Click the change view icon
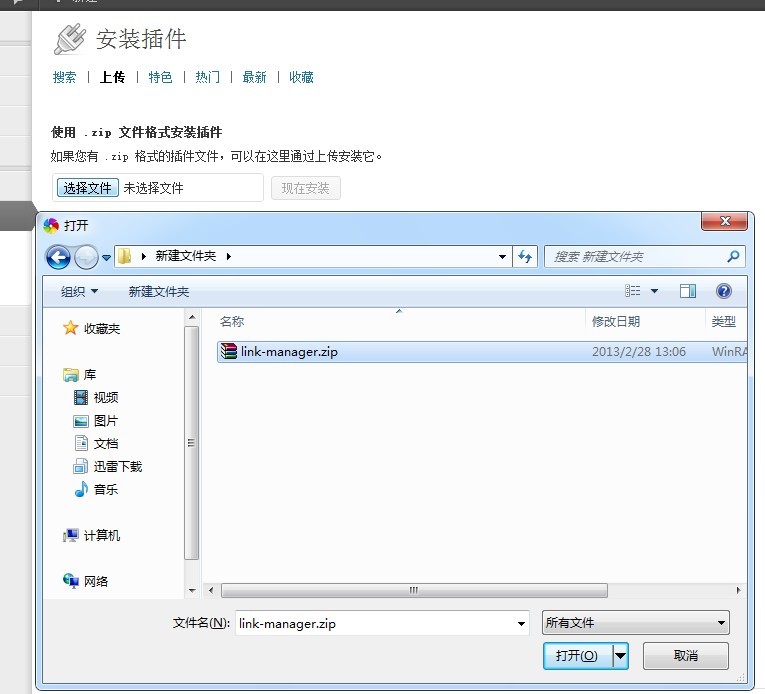Image resolution: width=765 pixels, height=694 pixels. coord(634,291)
